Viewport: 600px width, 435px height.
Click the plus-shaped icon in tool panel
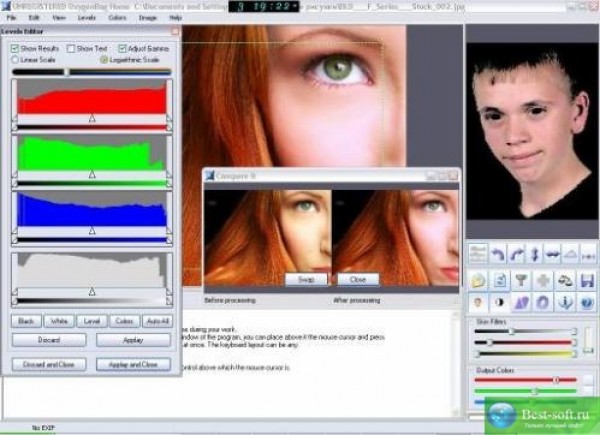coord(542,278)
